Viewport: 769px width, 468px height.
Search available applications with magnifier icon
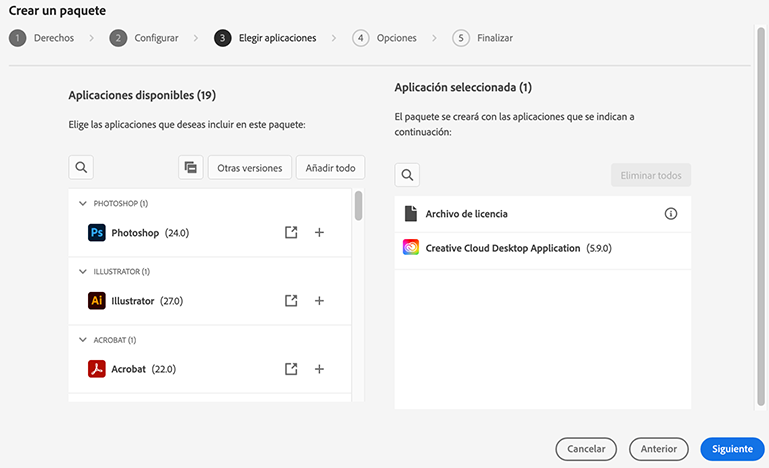point(81,167)
